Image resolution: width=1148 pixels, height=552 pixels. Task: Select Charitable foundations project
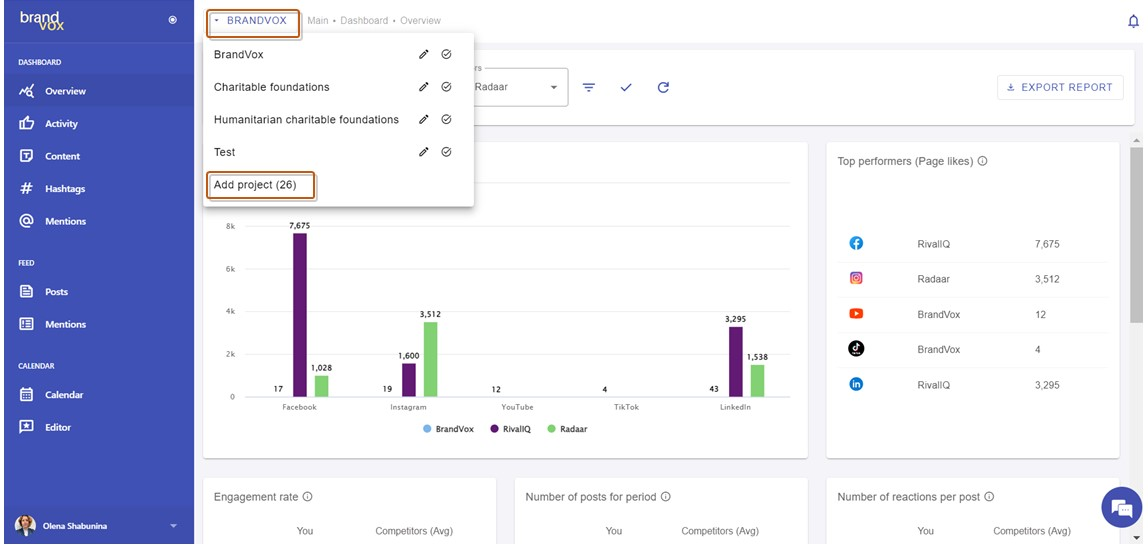click(272, 87)
